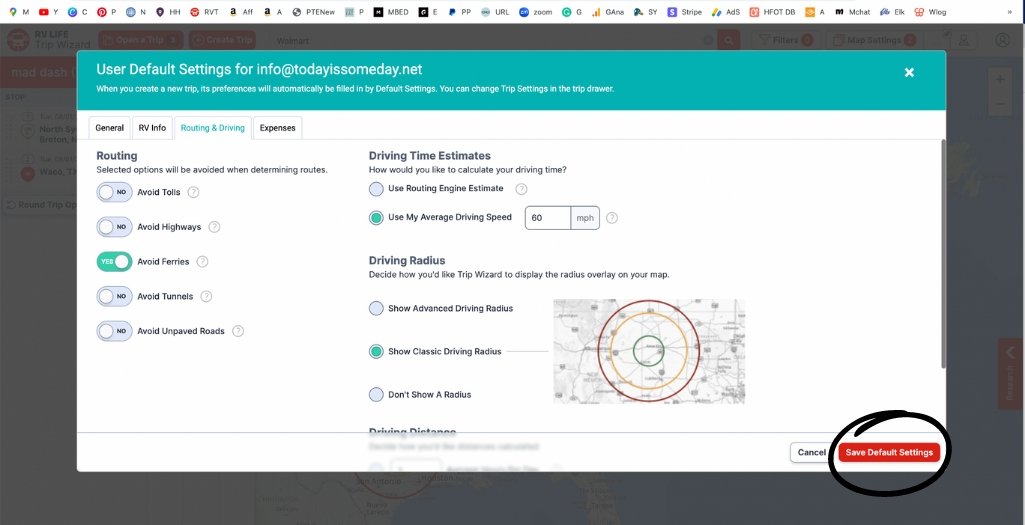Open the 'SY' bookmark
1025x525 pixels.
click(646, 12)
